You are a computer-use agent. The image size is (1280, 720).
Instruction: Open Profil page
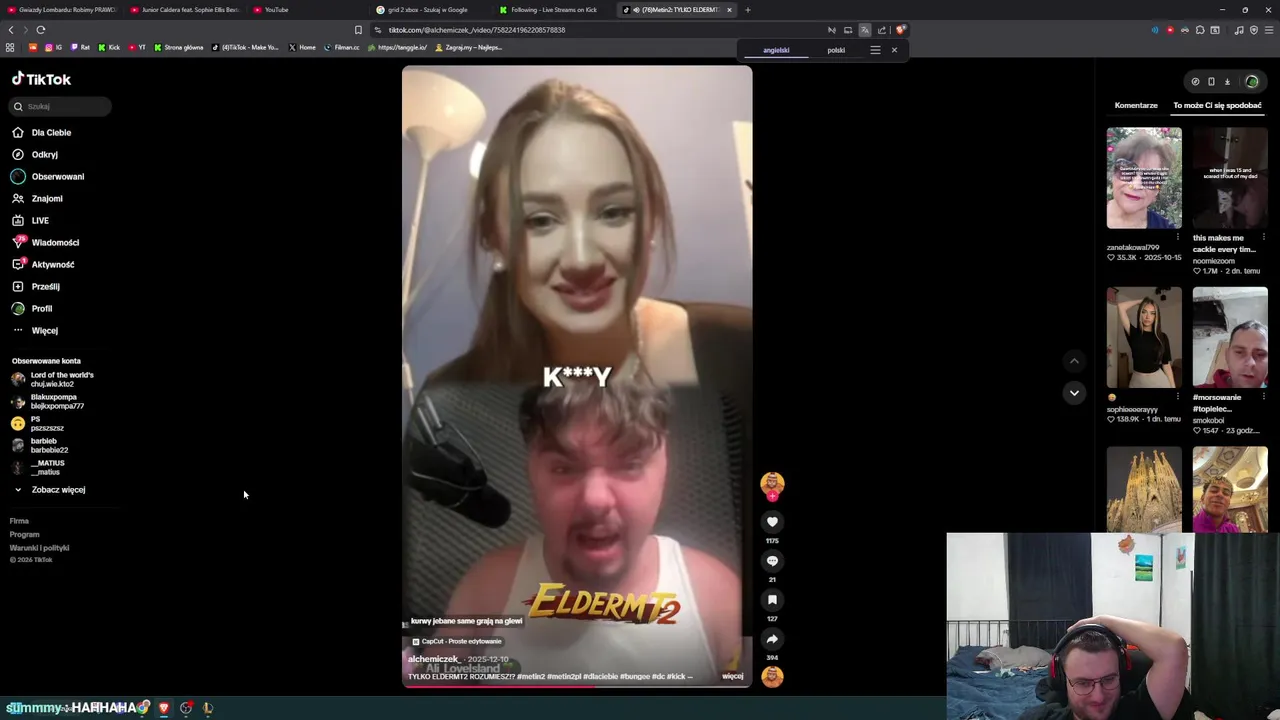(x=32, y=308)
